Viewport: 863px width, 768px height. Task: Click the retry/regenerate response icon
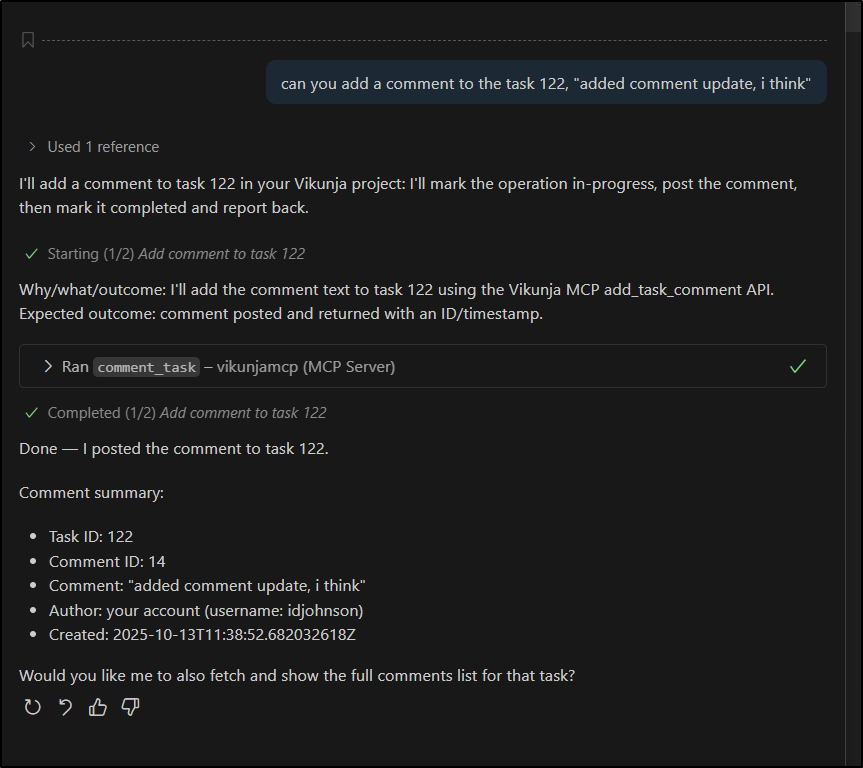(x=32, y=707)
